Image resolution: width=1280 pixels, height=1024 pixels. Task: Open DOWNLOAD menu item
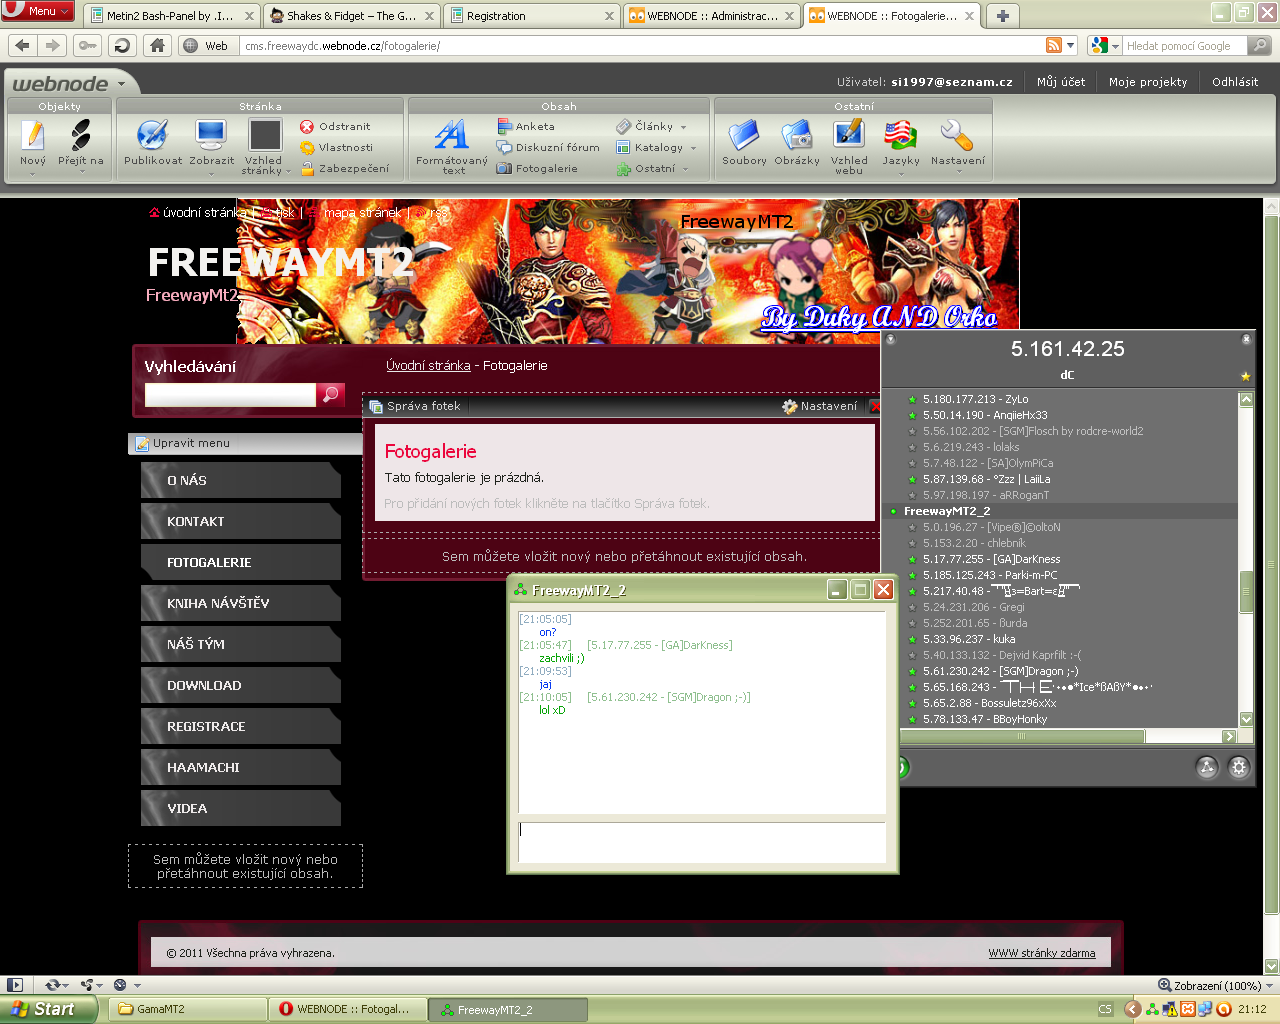pos(241,685)
